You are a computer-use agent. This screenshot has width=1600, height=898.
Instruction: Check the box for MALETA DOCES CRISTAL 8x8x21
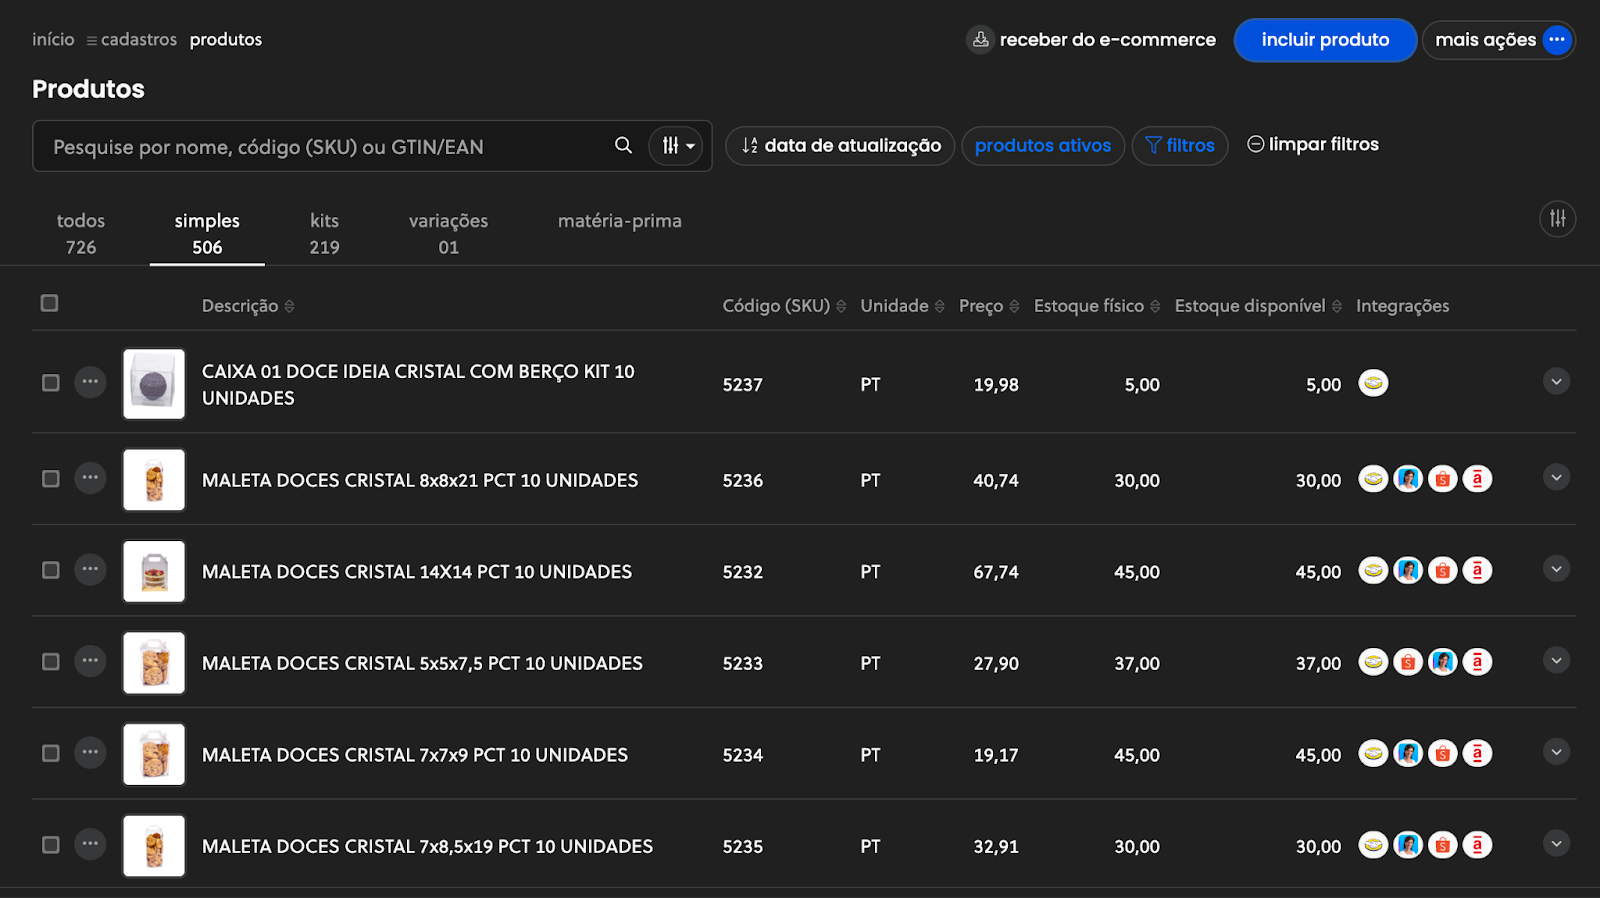pos(50,479)
